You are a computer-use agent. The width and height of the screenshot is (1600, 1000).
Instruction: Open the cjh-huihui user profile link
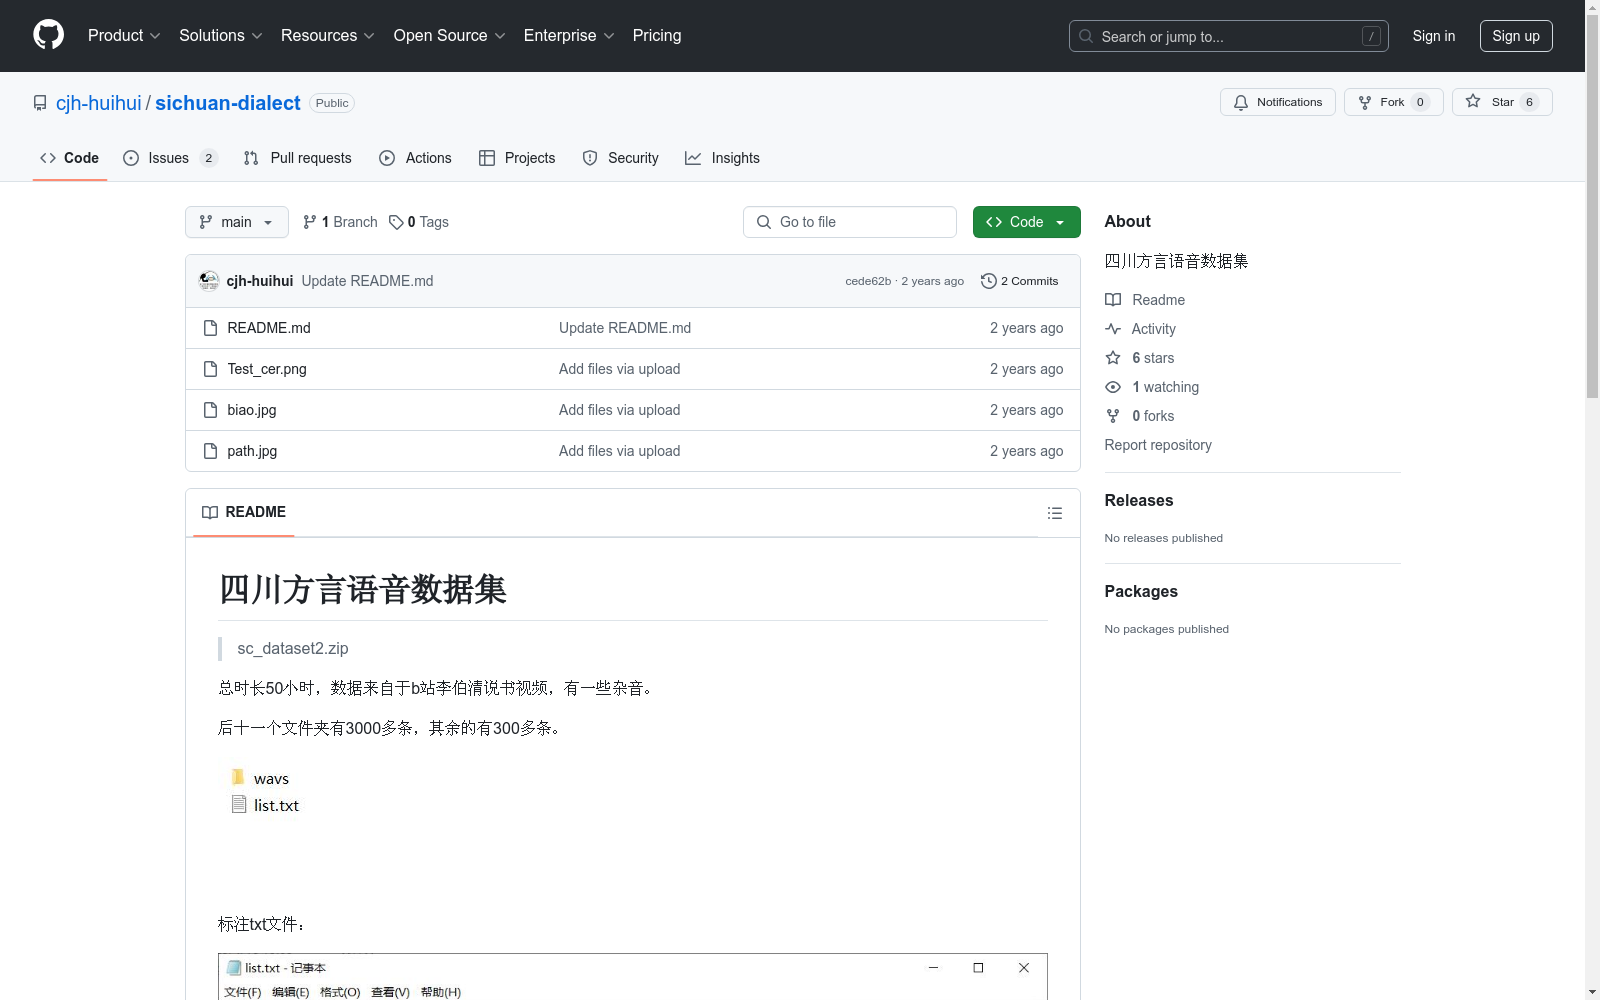point(98,103)
